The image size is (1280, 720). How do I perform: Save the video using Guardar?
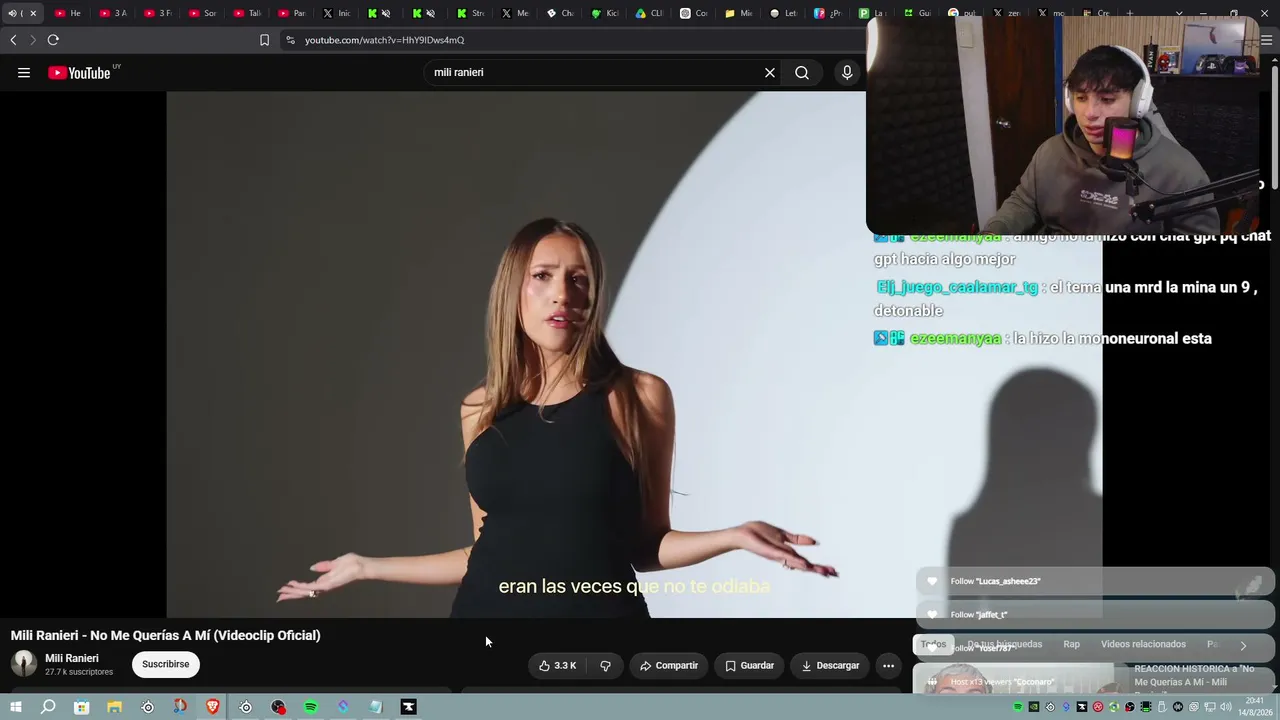coord(749,665)
